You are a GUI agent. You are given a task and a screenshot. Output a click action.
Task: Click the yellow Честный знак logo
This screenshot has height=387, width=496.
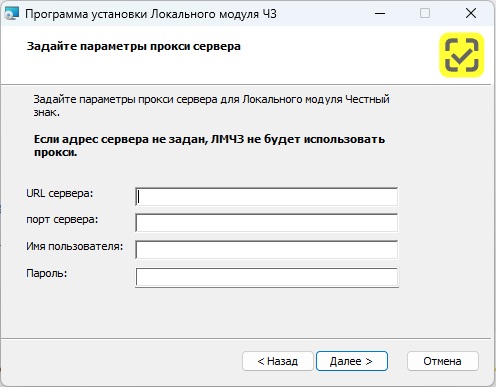click(x=462, y=55)
